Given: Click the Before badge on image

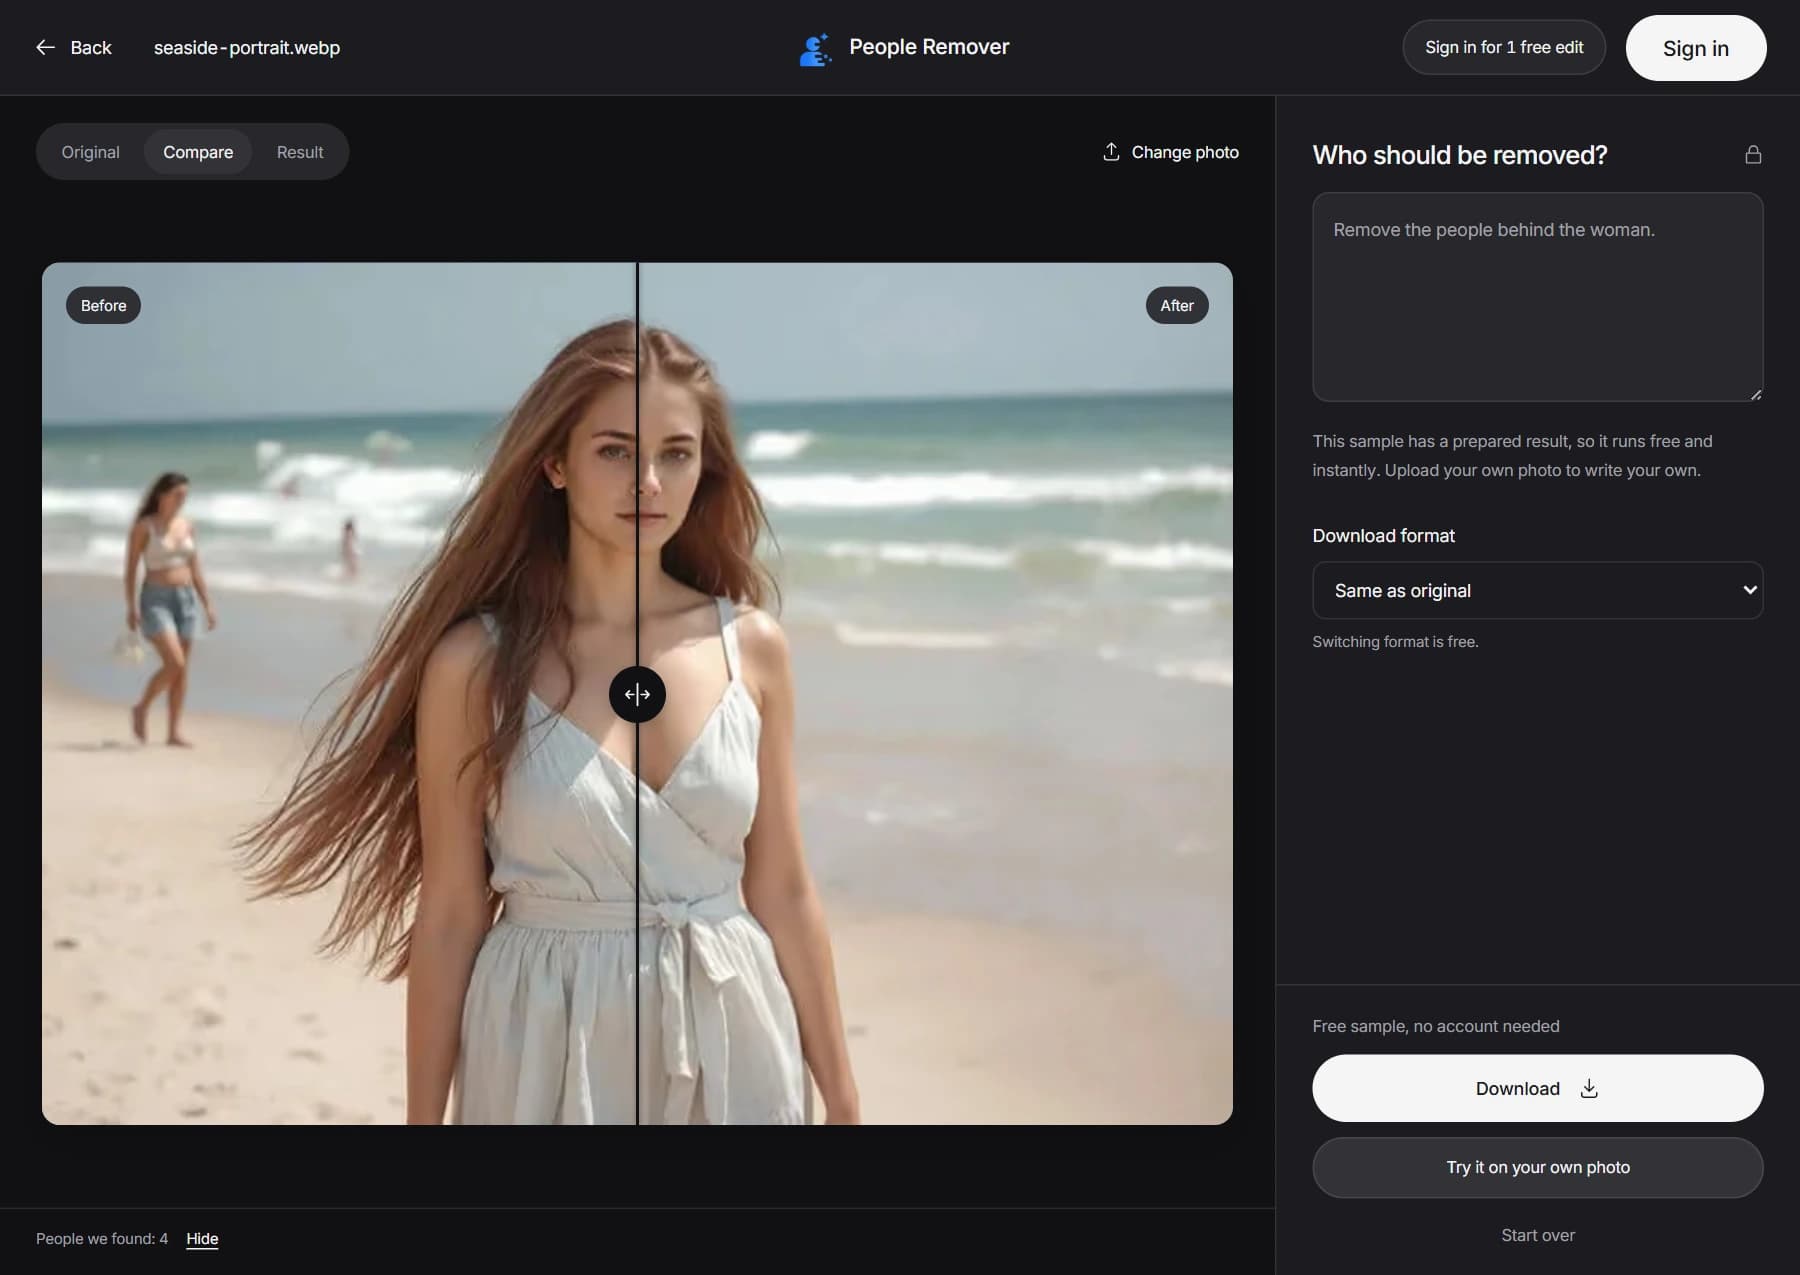Looking at the screenshot, I should (103, 305).
